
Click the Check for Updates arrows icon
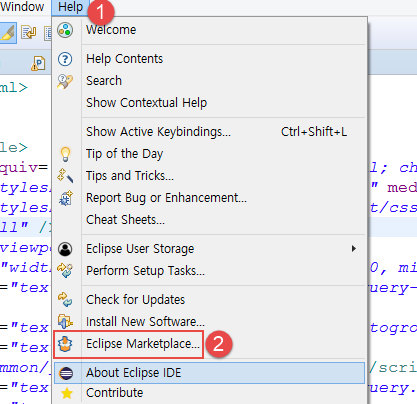(x=65, y=300)
